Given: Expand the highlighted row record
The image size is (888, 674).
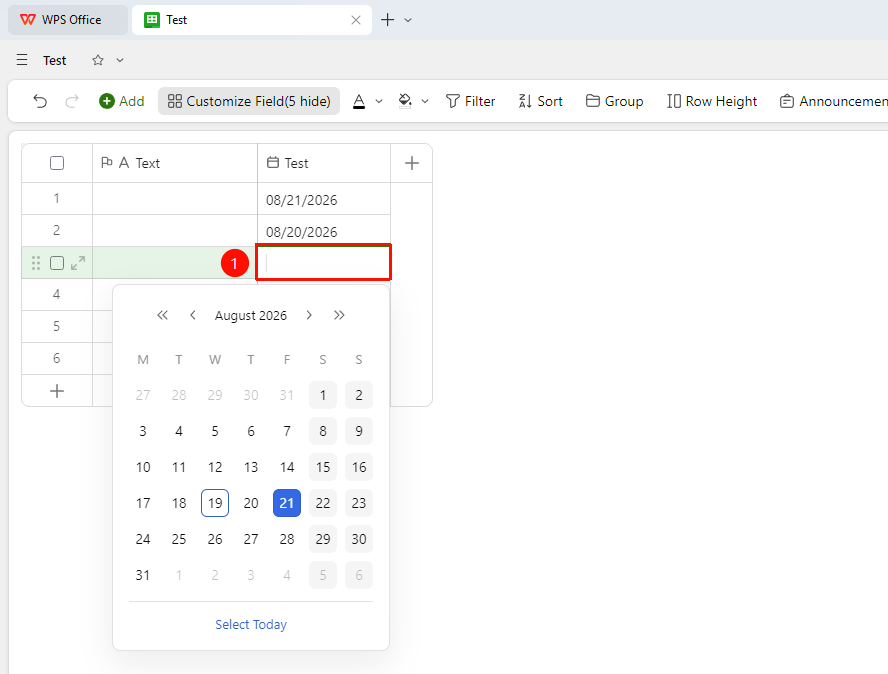Looking at the screenshot, I should pyautogui.click(x=78, y=263).
